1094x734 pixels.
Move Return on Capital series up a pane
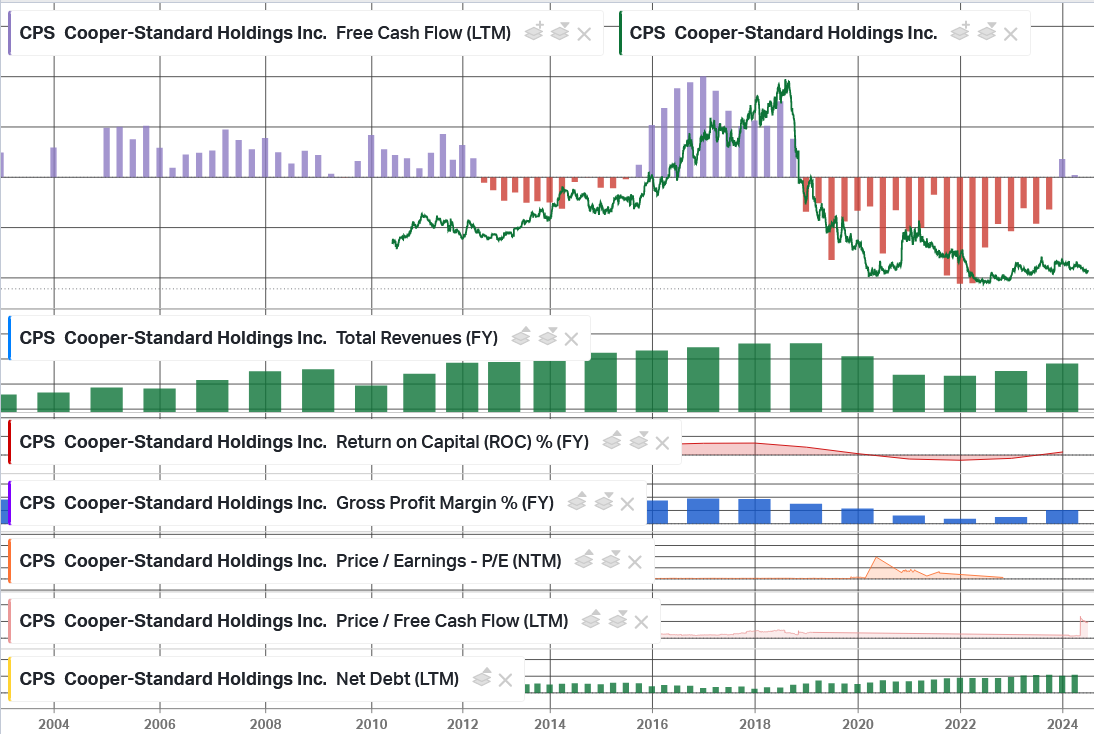(x=612, y=441)
